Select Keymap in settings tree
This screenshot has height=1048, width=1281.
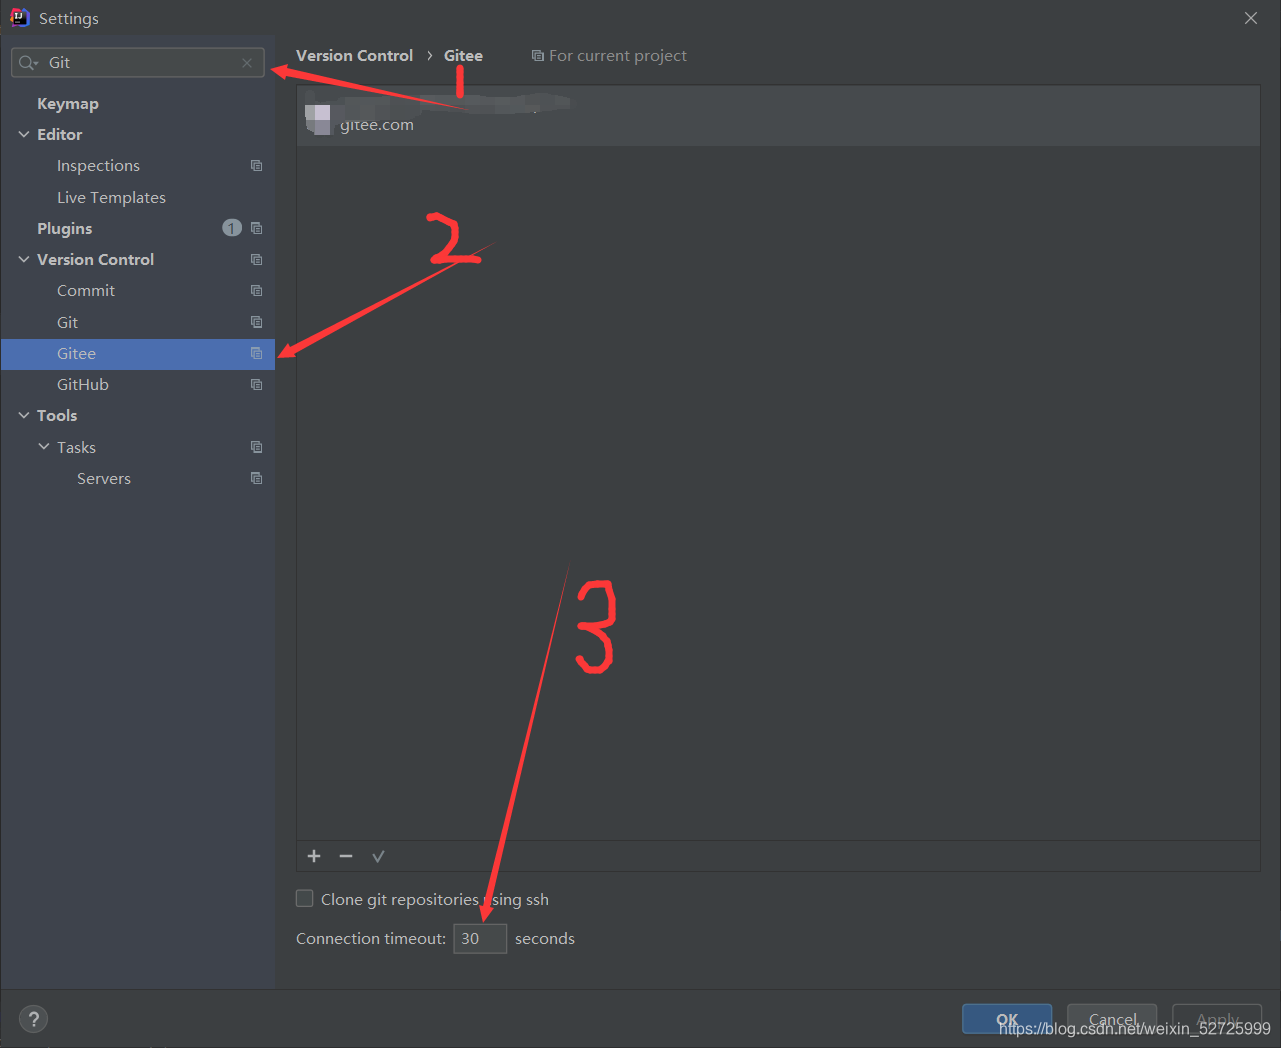68,103
